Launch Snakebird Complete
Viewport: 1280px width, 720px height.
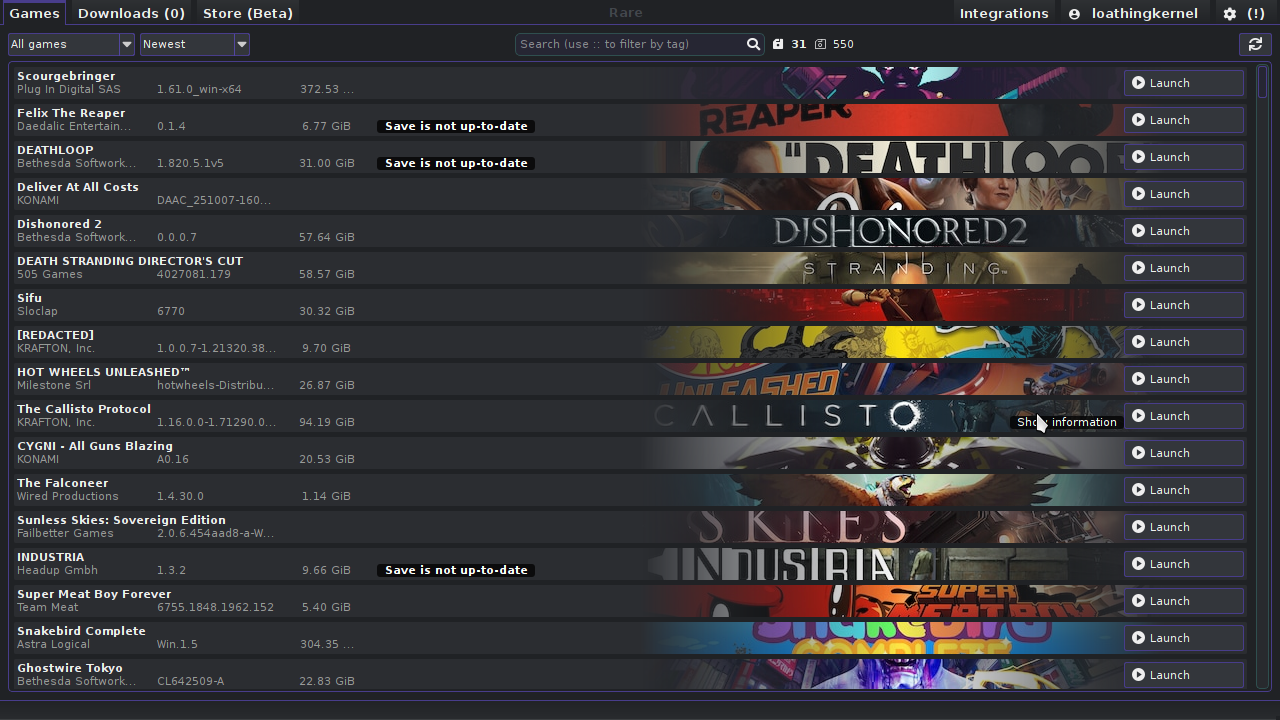[1184, 638]
